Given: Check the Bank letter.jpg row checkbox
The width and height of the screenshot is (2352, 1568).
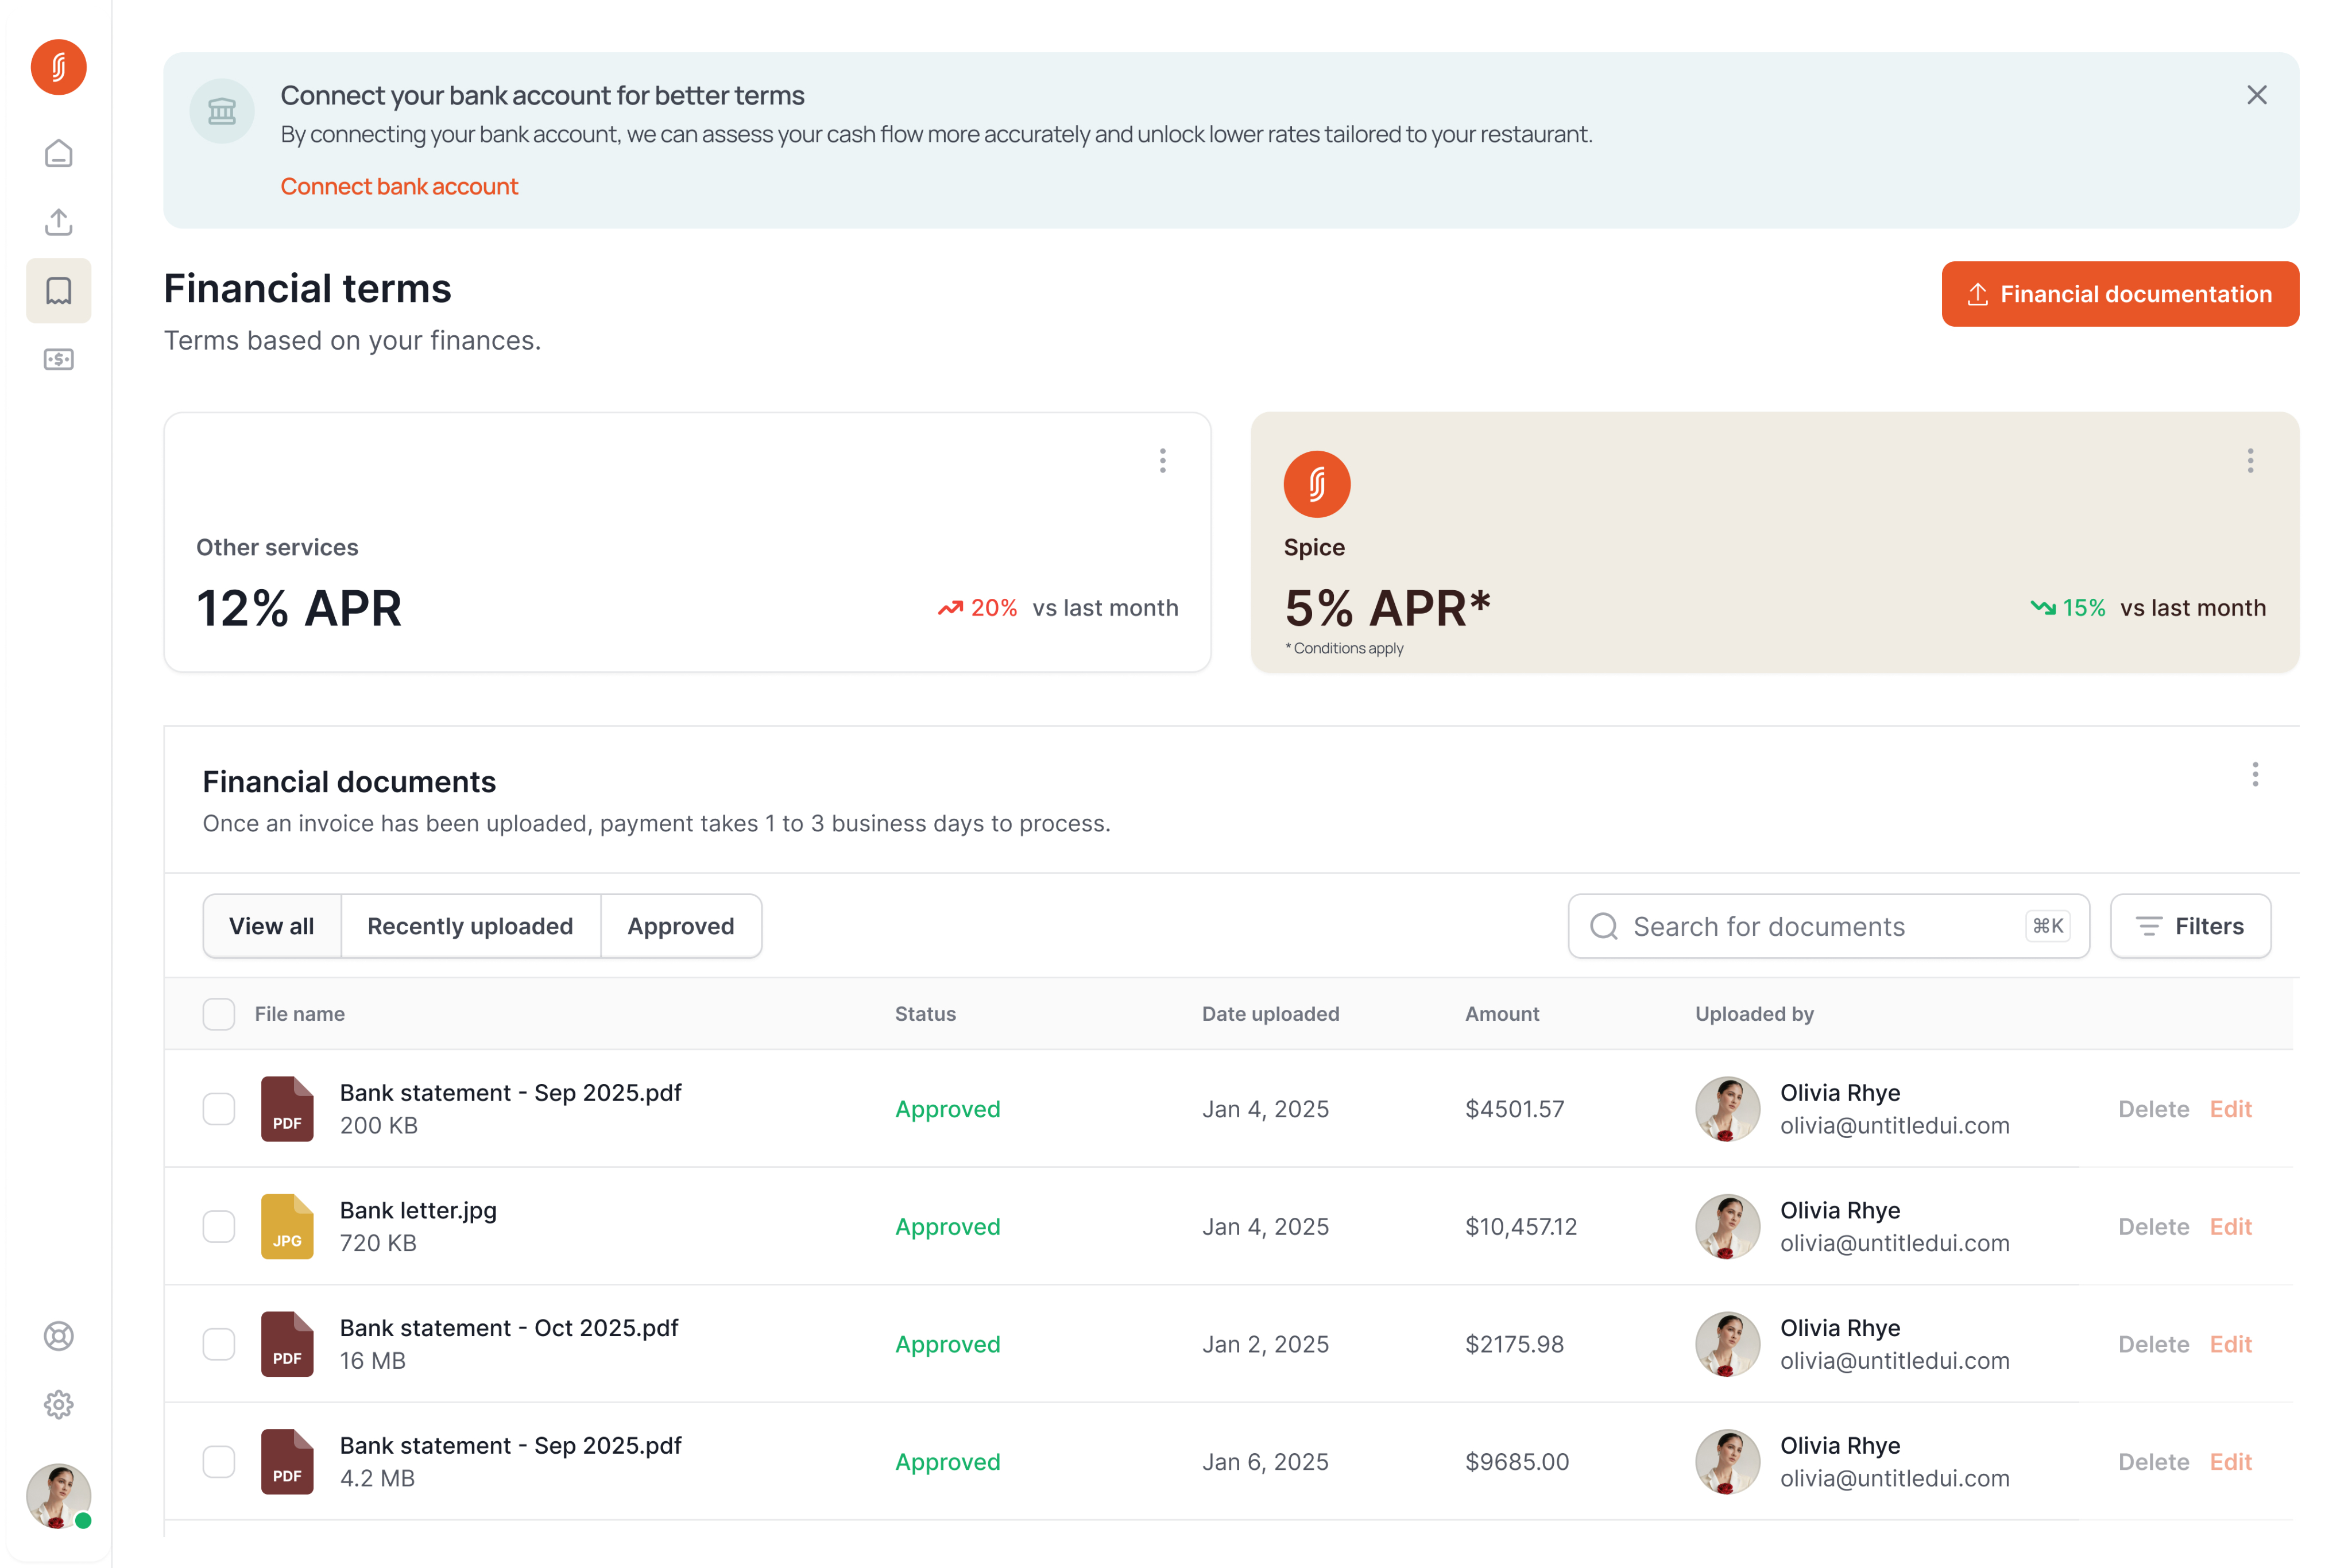Looking at the screenshot, I should [218, 1226].
